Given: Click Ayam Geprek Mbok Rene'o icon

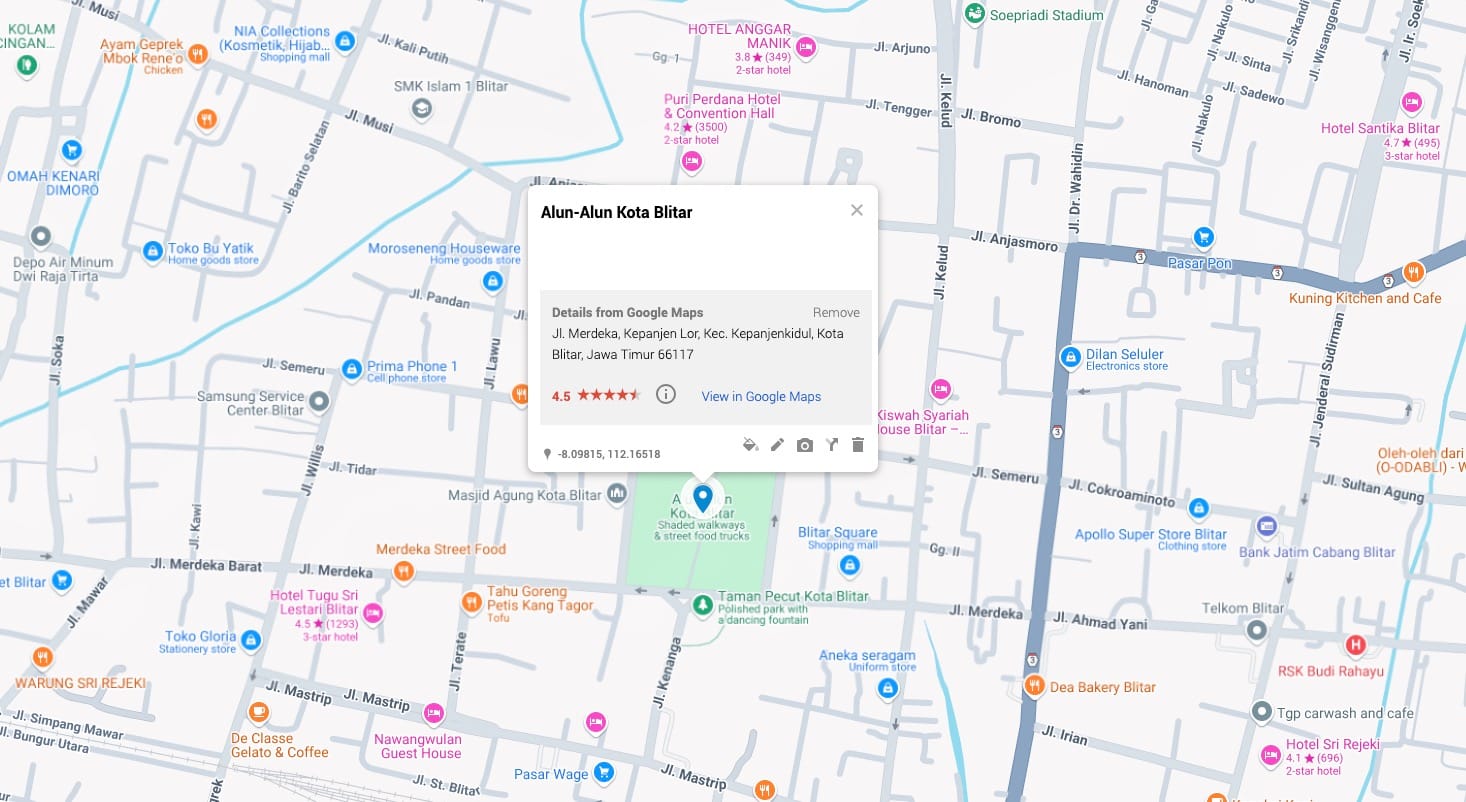Looking at the screenshot, I should 198,54.
